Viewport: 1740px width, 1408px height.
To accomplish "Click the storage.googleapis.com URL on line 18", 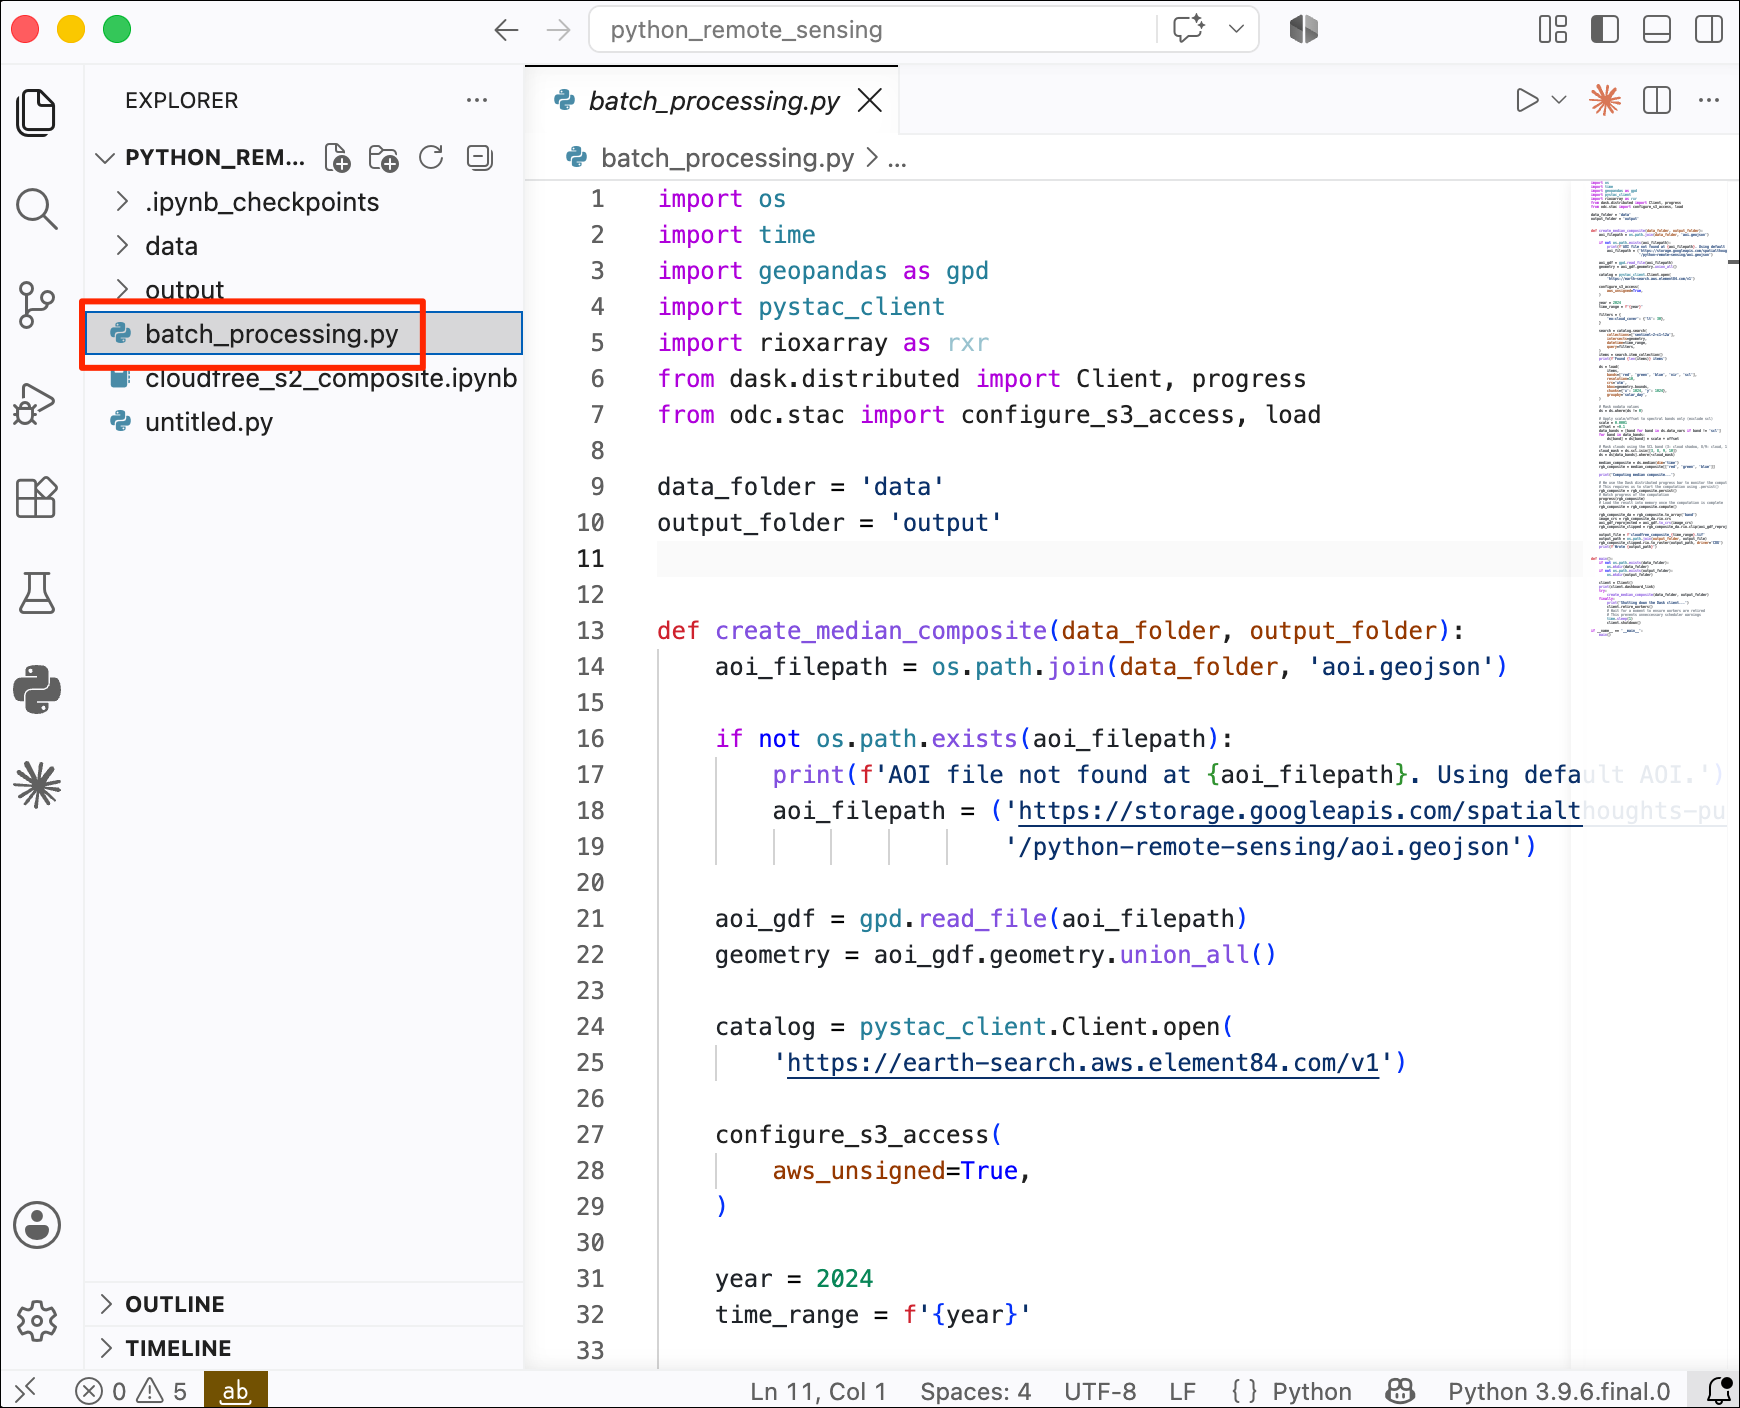I will (1298, 810).
